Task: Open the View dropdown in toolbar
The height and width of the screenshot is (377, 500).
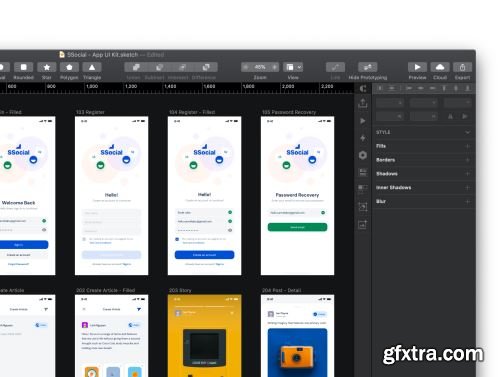Action: pyautogui.click(x=293, y=67)
